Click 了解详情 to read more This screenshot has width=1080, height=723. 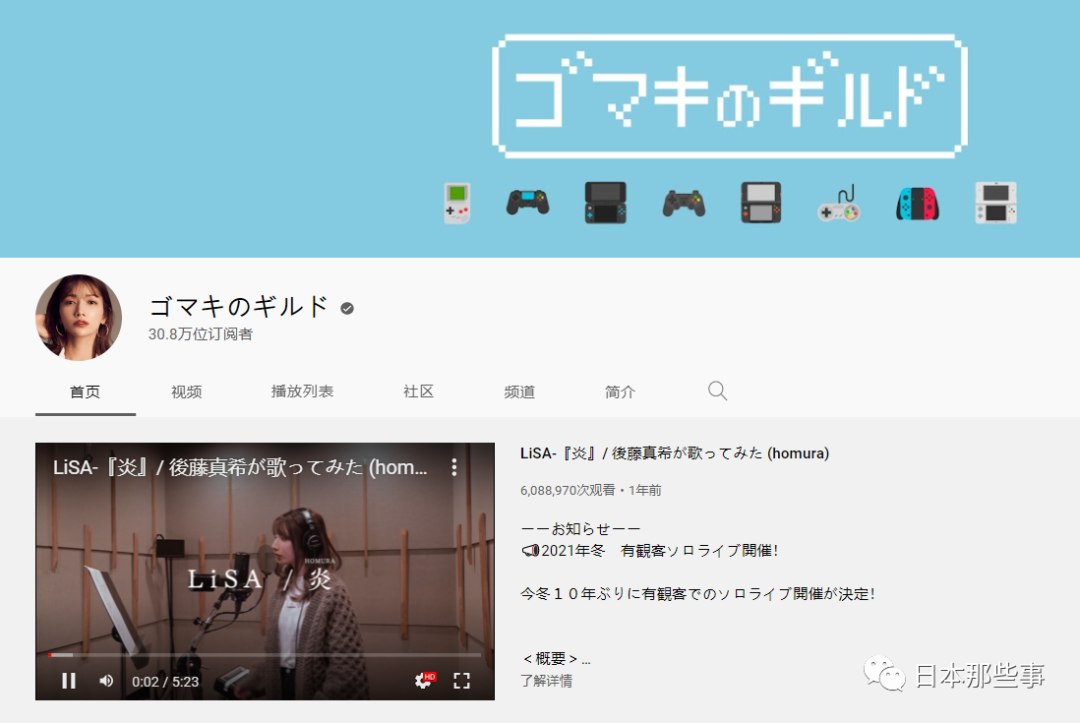coord(546,681)
